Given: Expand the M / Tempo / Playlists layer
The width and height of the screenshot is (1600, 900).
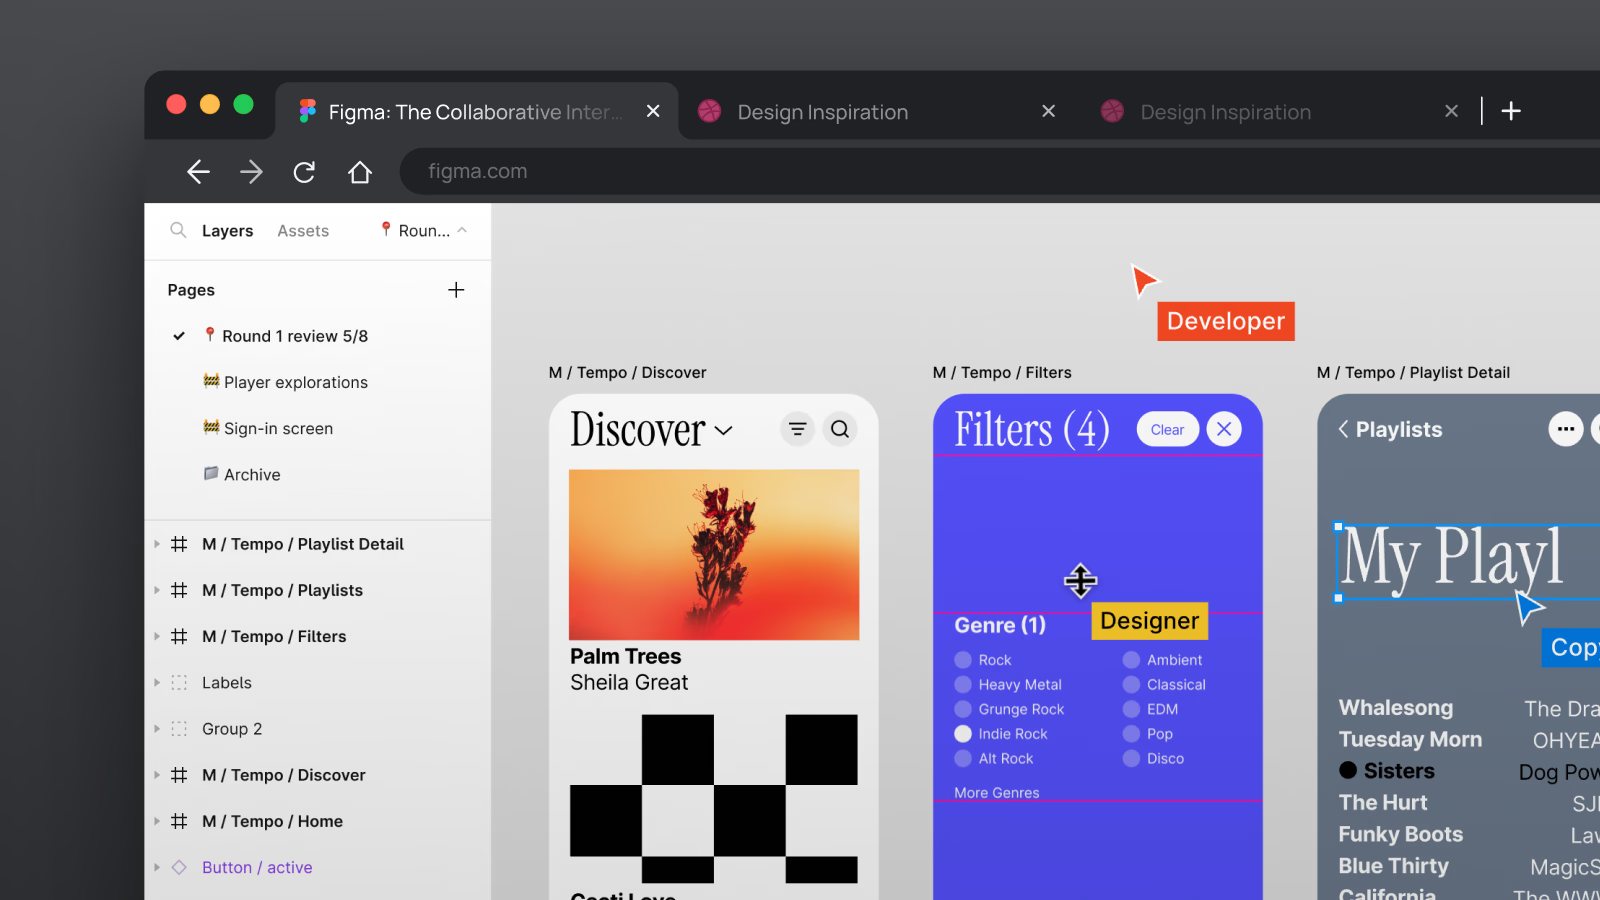Looking at the screenshot, I should [x=157, y=590].
